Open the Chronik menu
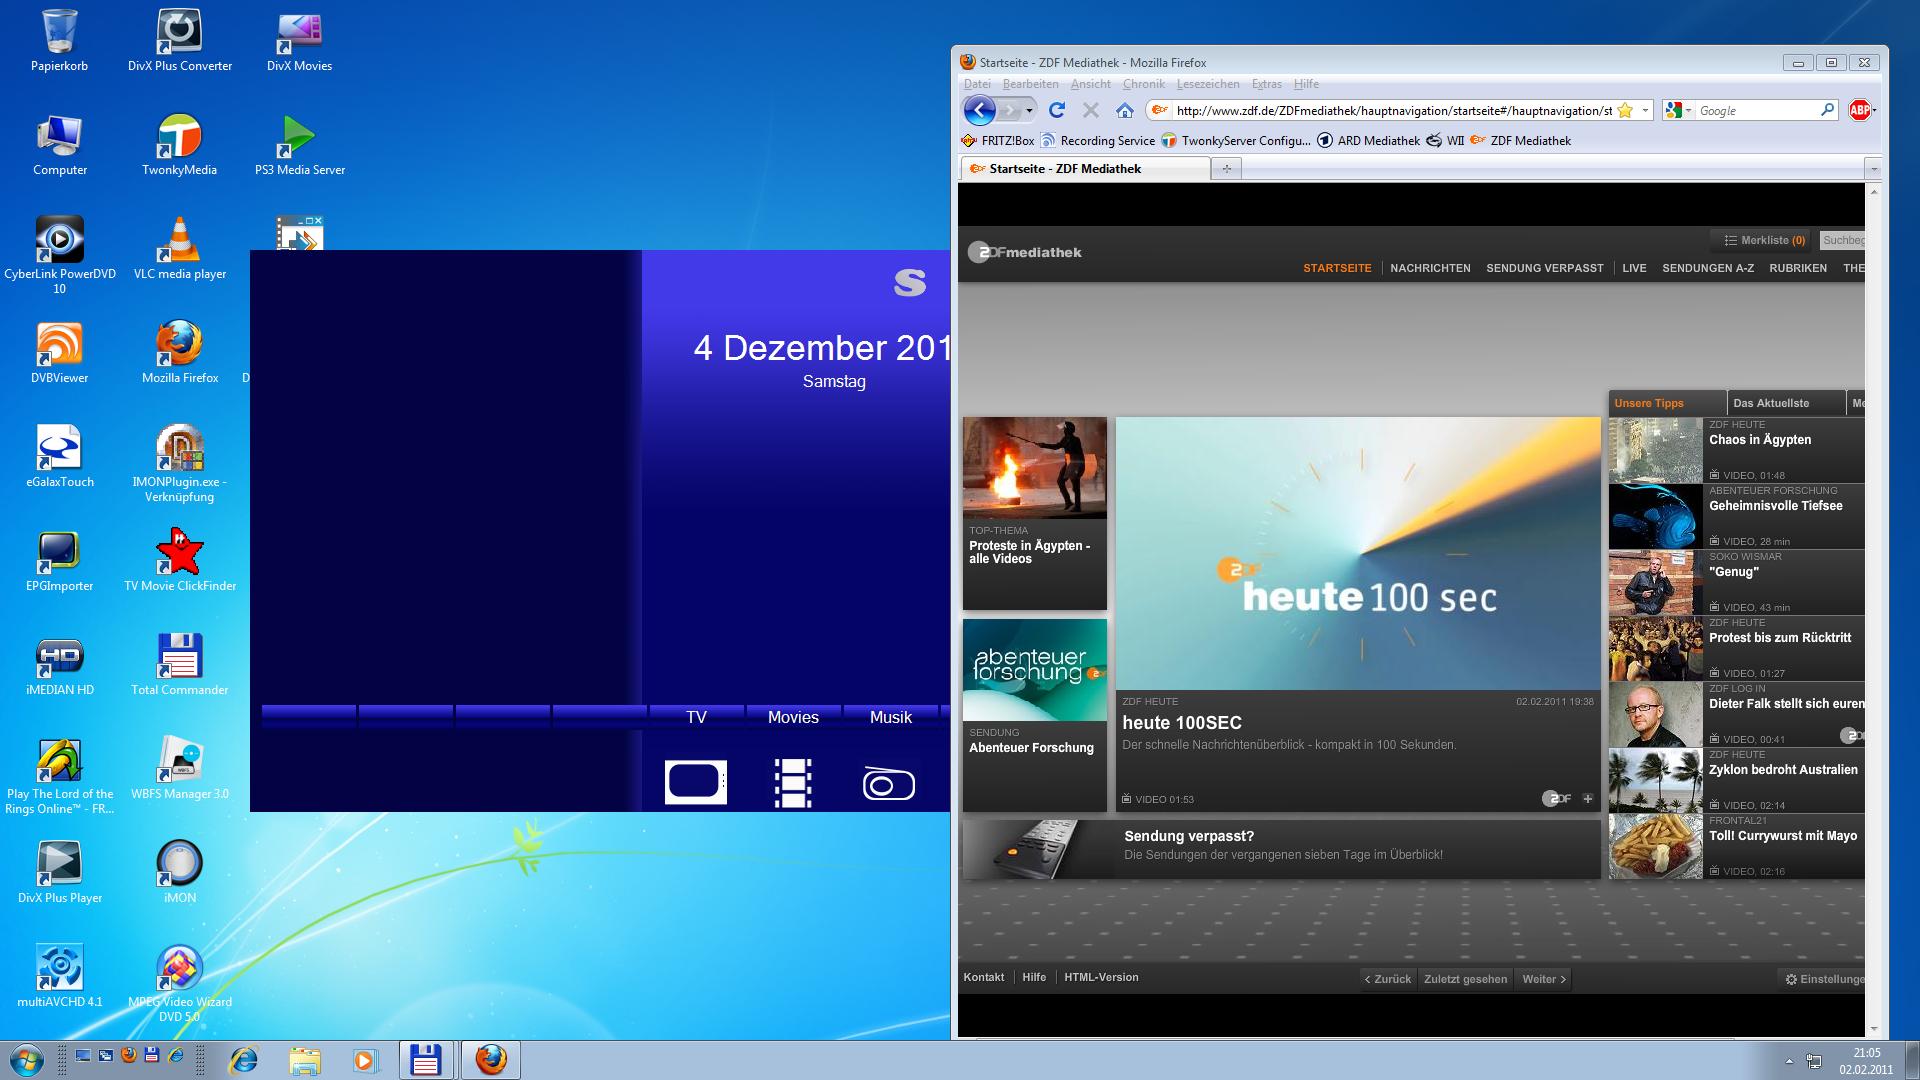 point(1143,84)
